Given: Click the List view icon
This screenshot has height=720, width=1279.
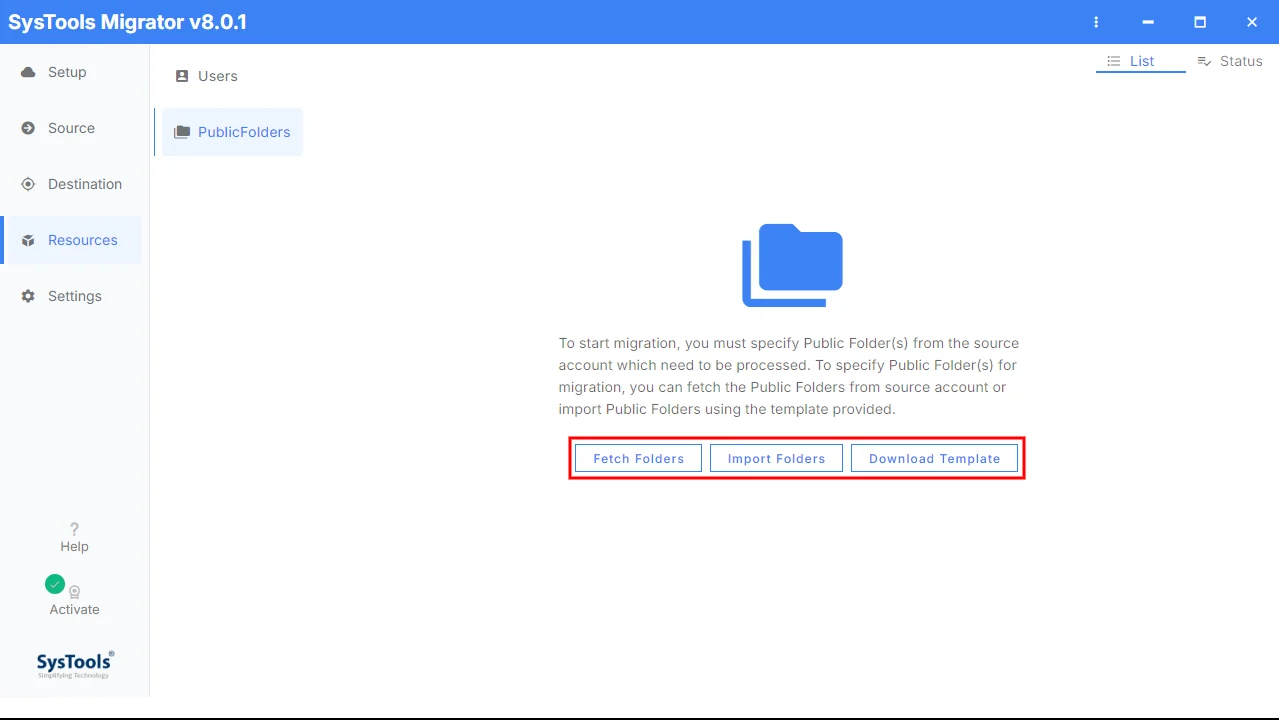Looking at the screenshot, I should click(1113, 61).
